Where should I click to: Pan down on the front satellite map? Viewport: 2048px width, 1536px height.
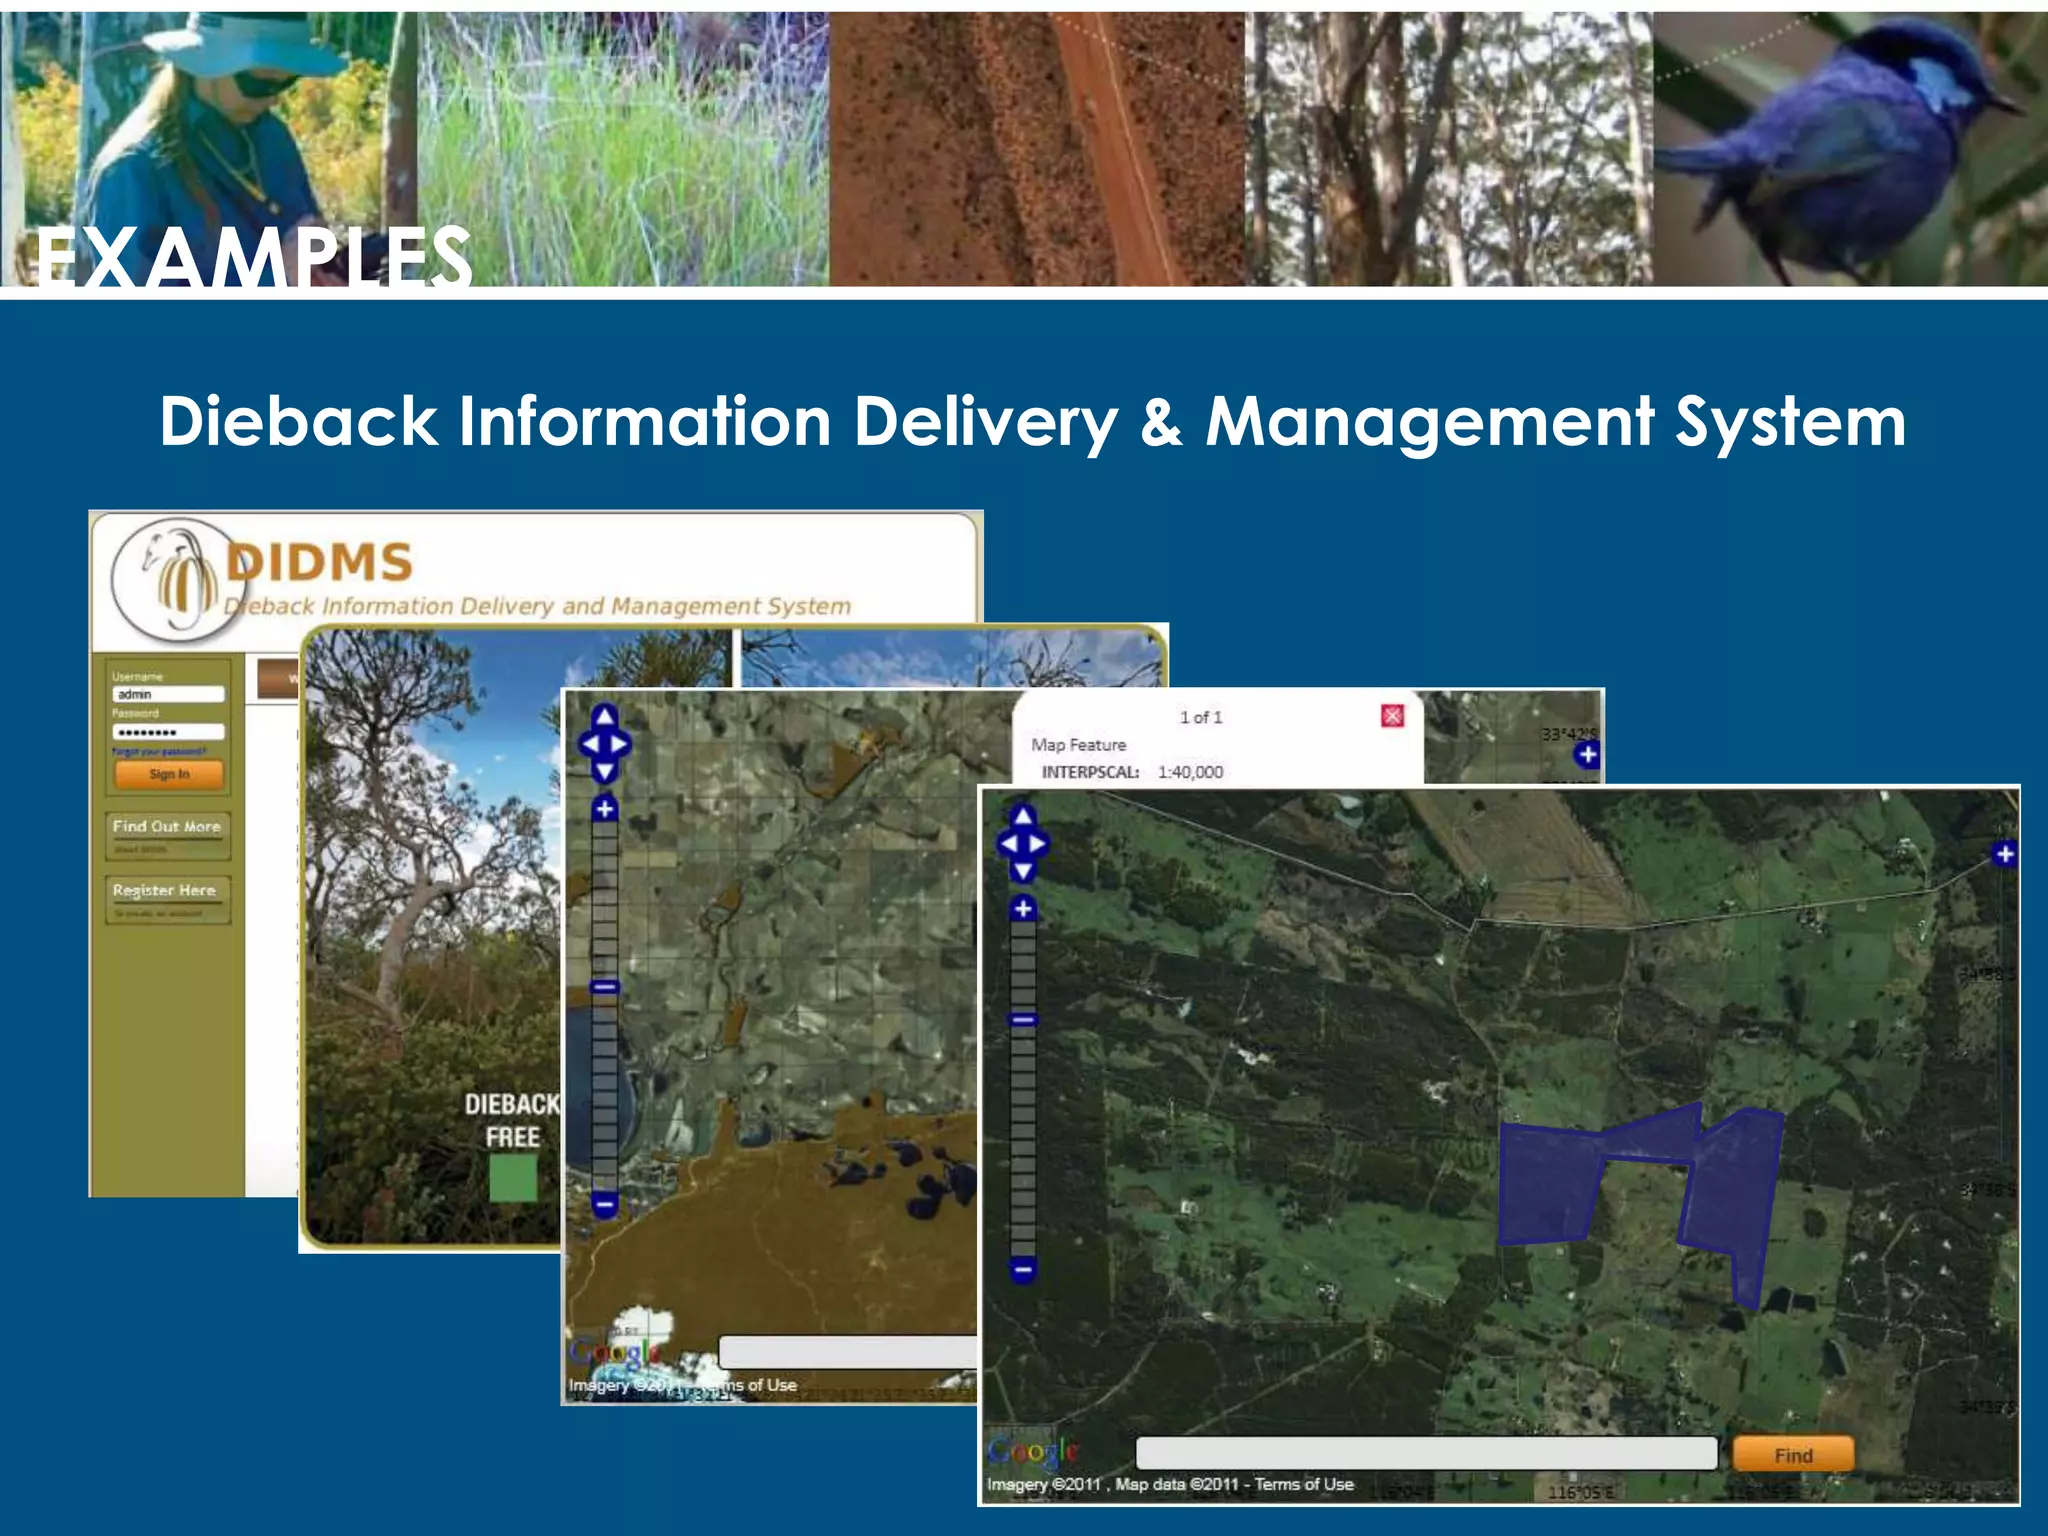pyautogui.click(x=1022, y=871)
